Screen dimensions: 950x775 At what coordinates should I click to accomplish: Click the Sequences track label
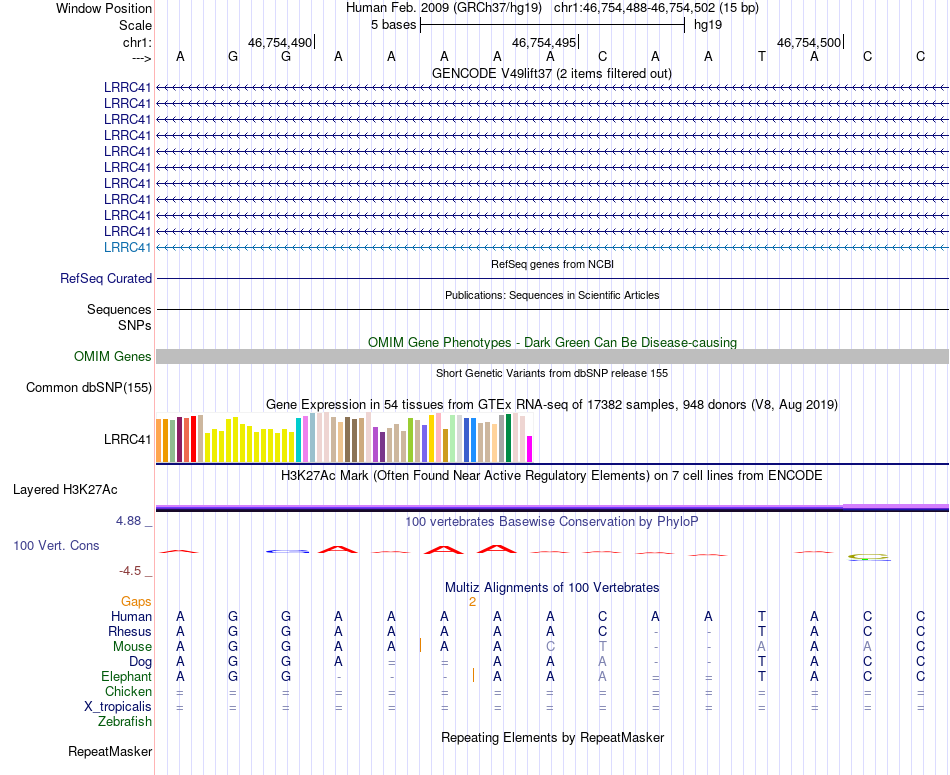point(119,309)
